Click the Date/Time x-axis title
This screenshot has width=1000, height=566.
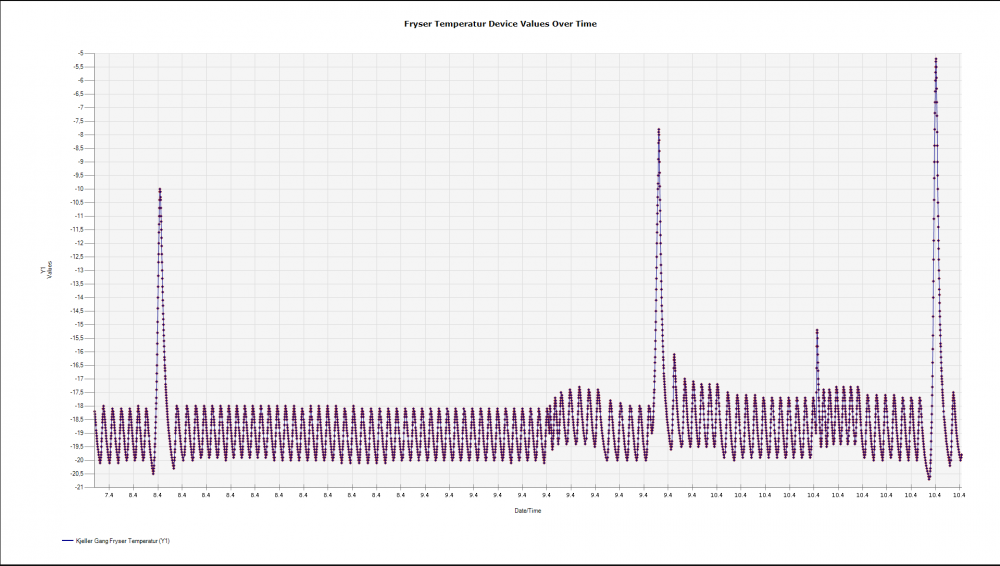coord(527,510)
